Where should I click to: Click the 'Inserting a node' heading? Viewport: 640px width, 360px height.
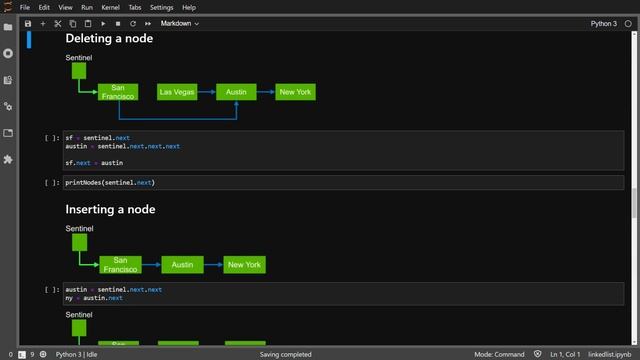click(110, 209)
